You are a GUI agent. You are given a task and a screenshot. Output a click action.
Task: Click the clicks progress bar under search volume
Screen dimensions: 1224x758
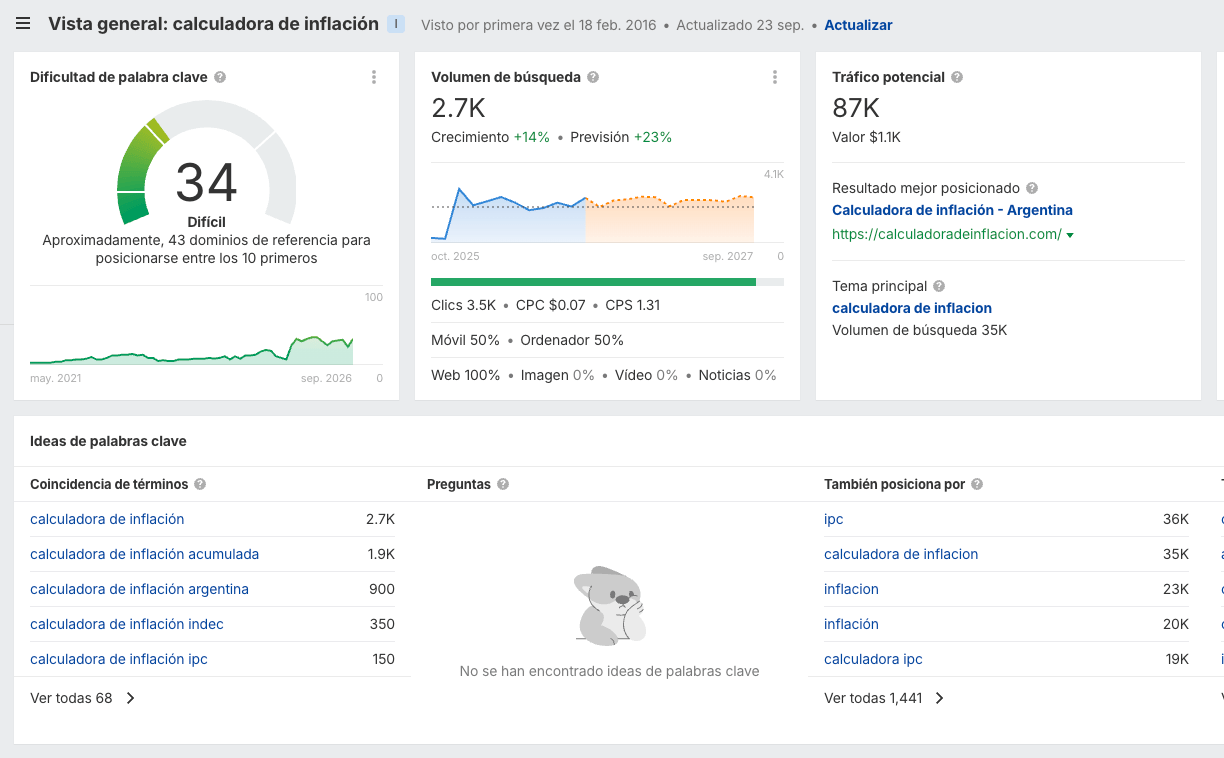[x=607, y=282]
